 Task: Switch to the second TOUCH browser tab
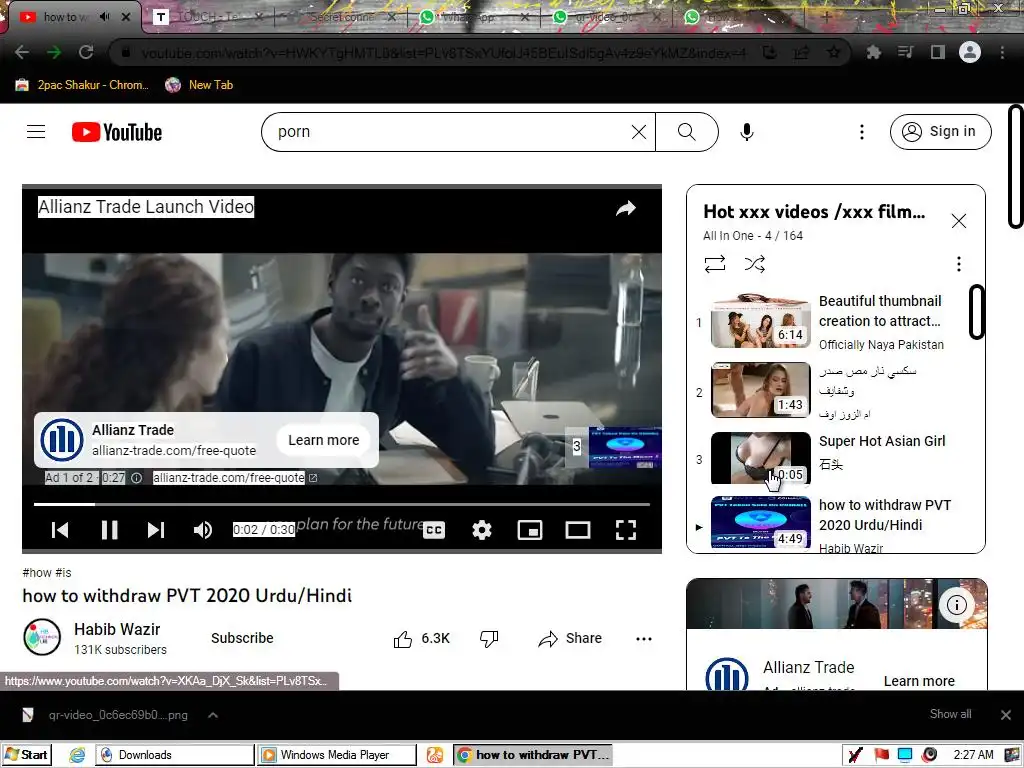pos(208,17)
